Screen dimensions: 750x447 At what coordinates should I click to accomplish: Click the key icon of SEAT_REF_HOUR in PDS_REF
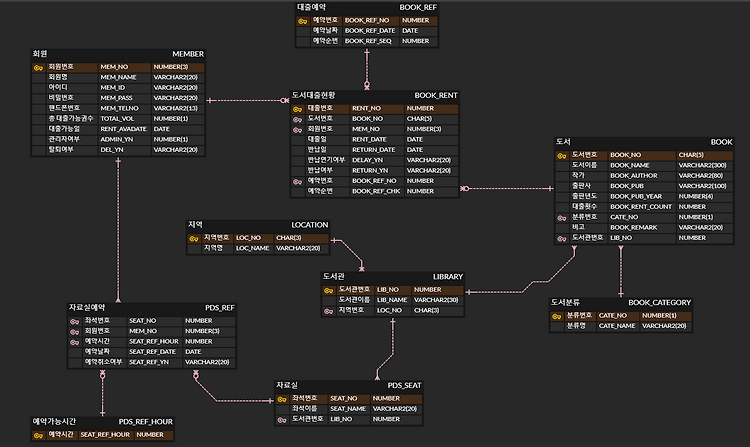pos(74,342)
